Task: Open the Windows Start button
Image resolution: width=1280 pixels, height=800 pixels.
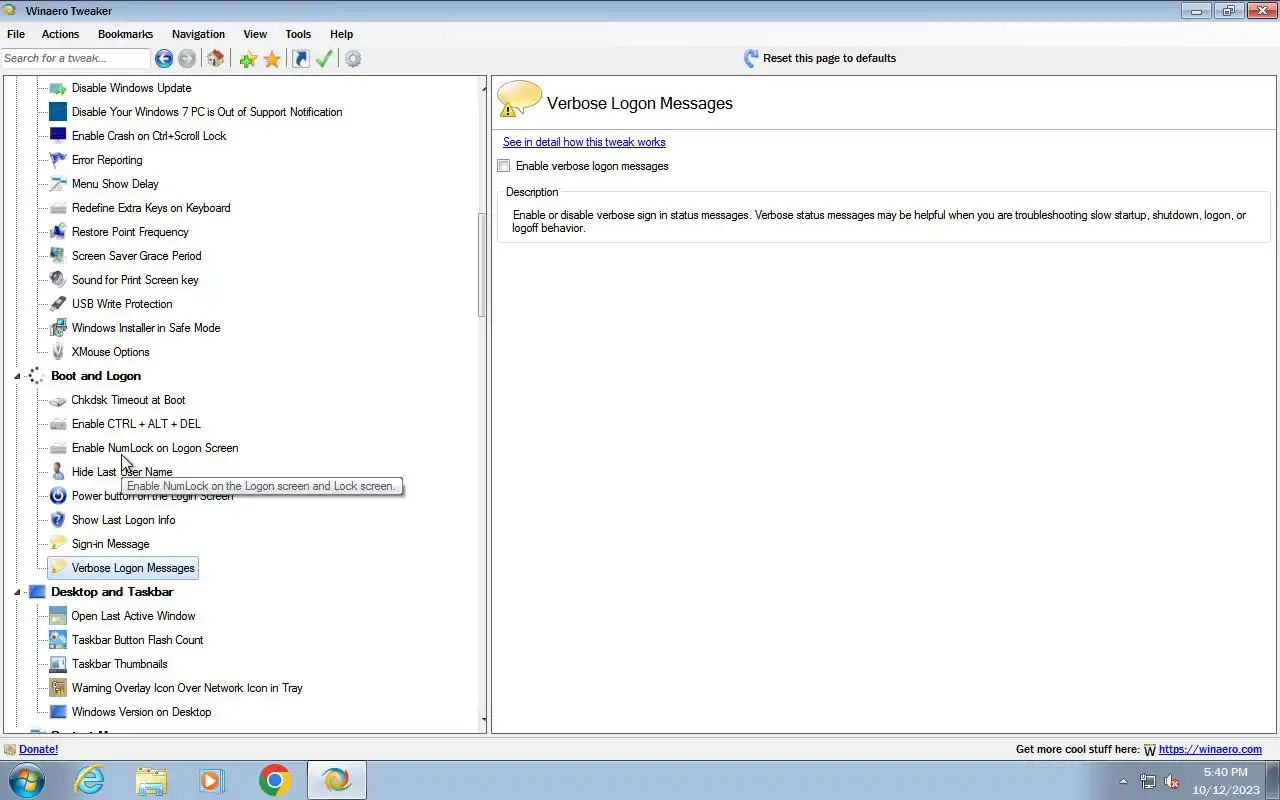Action: click(x=27, y=780)
